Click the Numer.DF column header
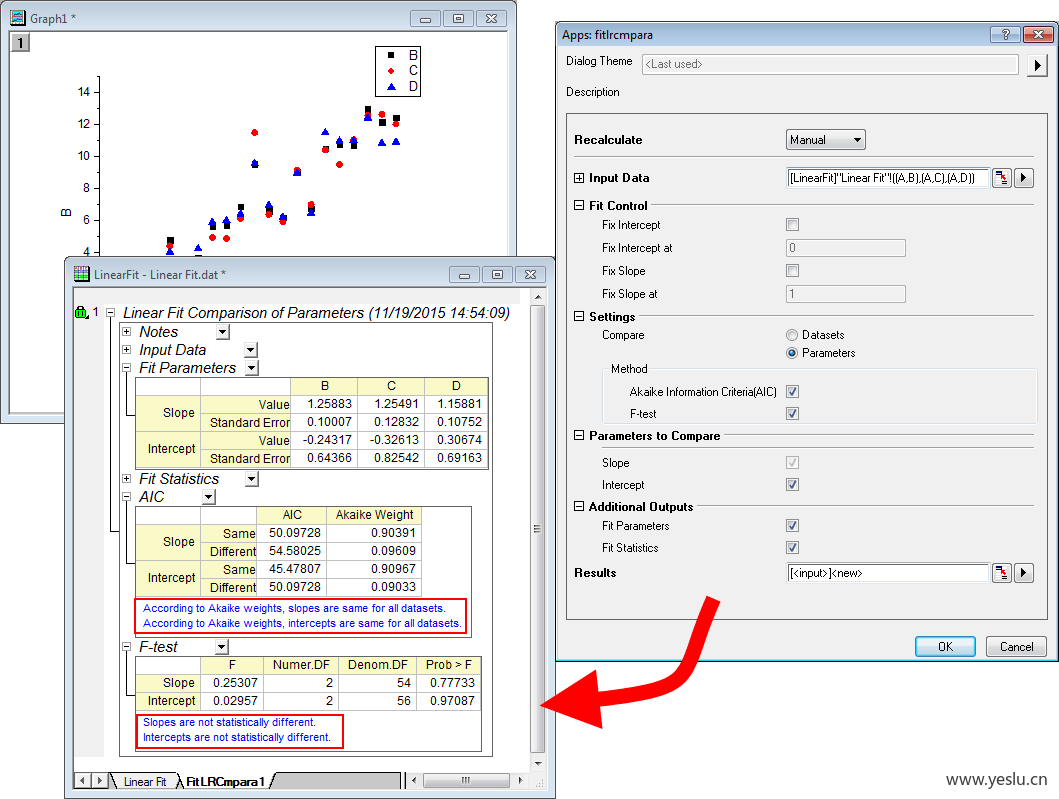Viewport: 1059px width, 799px height. 301,665
